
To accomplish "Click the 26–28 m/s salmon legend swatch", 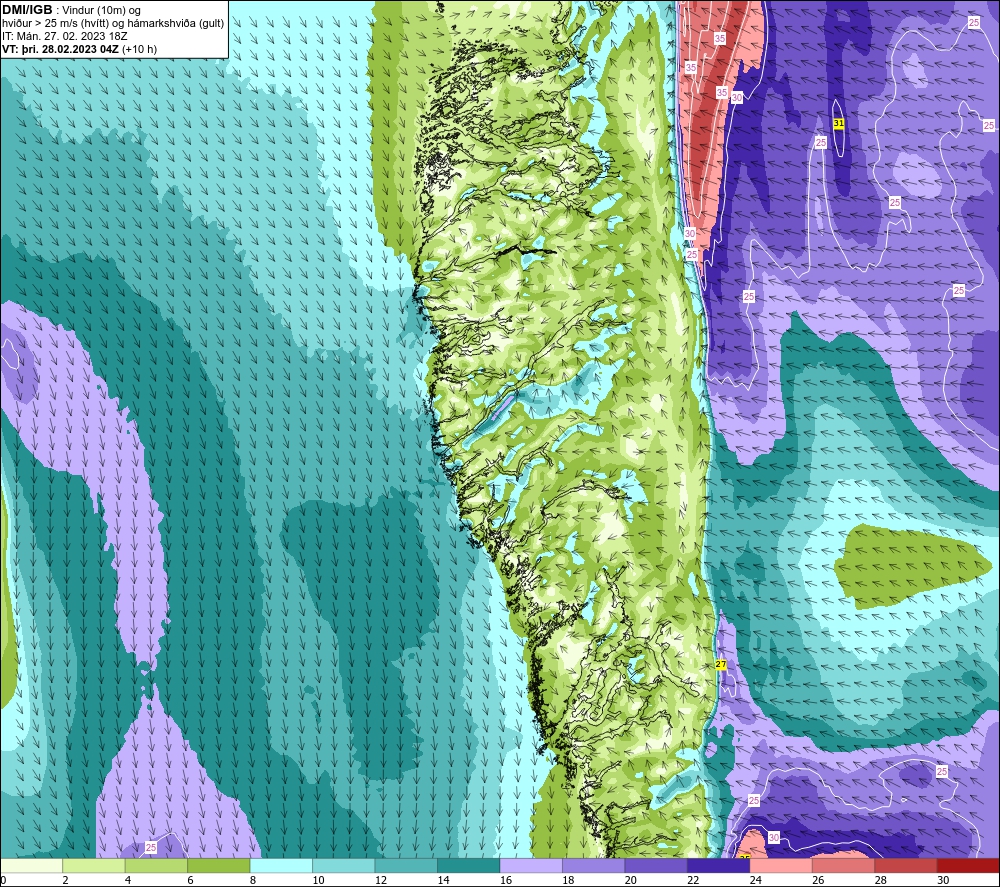I will point(844,866).
